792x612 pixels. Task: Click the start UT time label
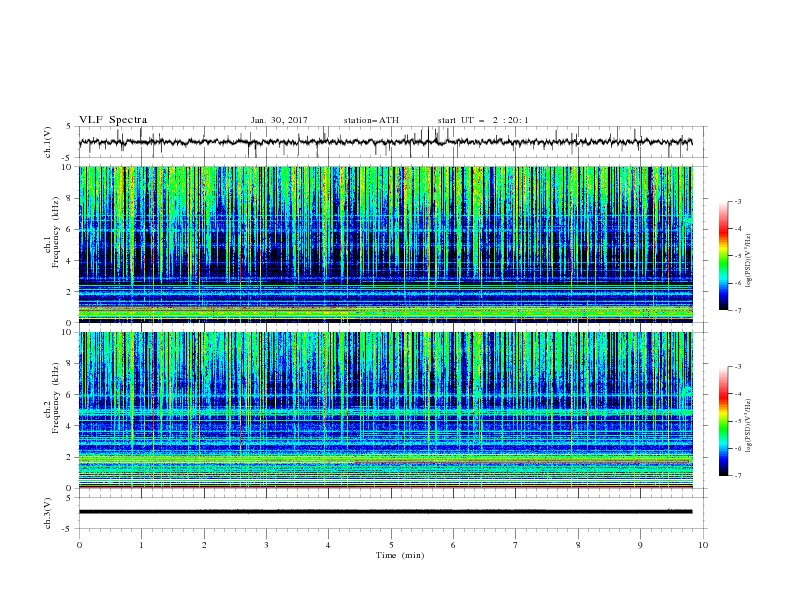[x=483, y=120]
